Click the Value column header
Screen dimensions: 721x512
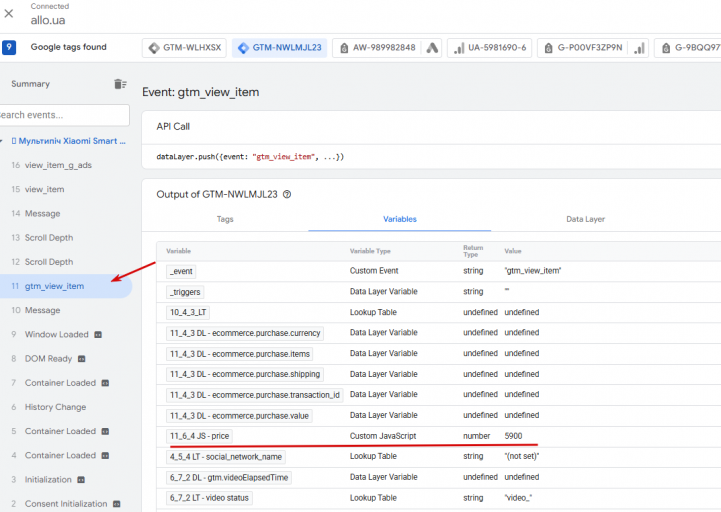click(x=513, y=251)
